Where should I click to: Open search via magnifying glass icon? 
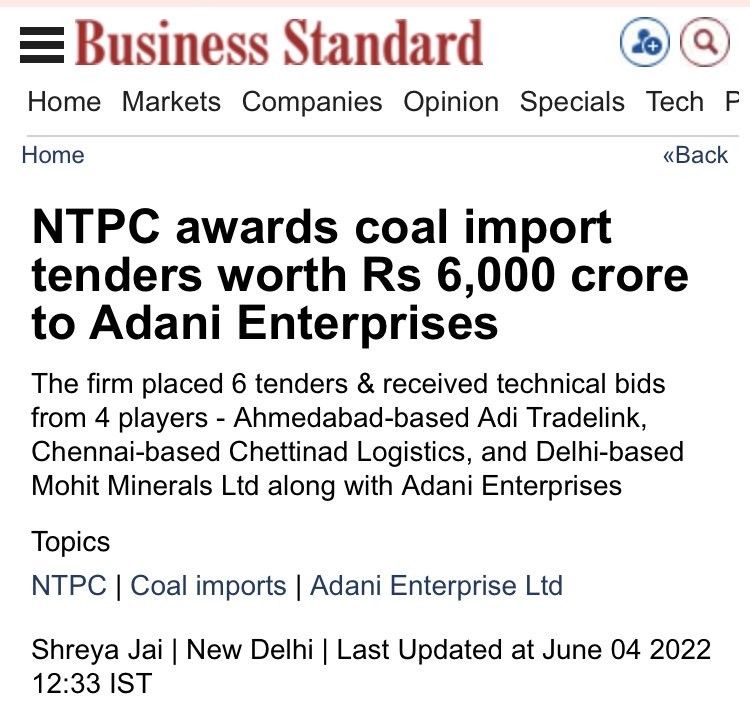pos(705,42)
